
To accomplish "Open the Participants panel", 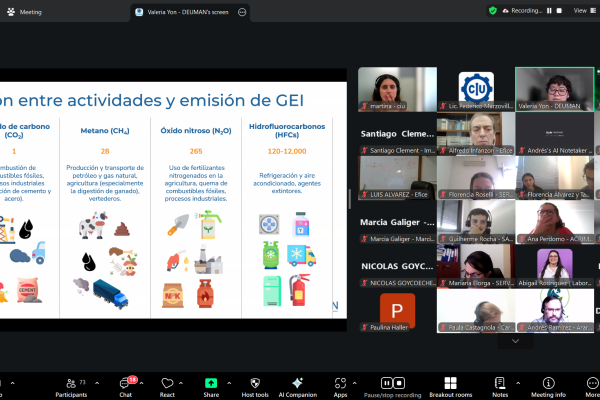I will [x=71, y=388].
